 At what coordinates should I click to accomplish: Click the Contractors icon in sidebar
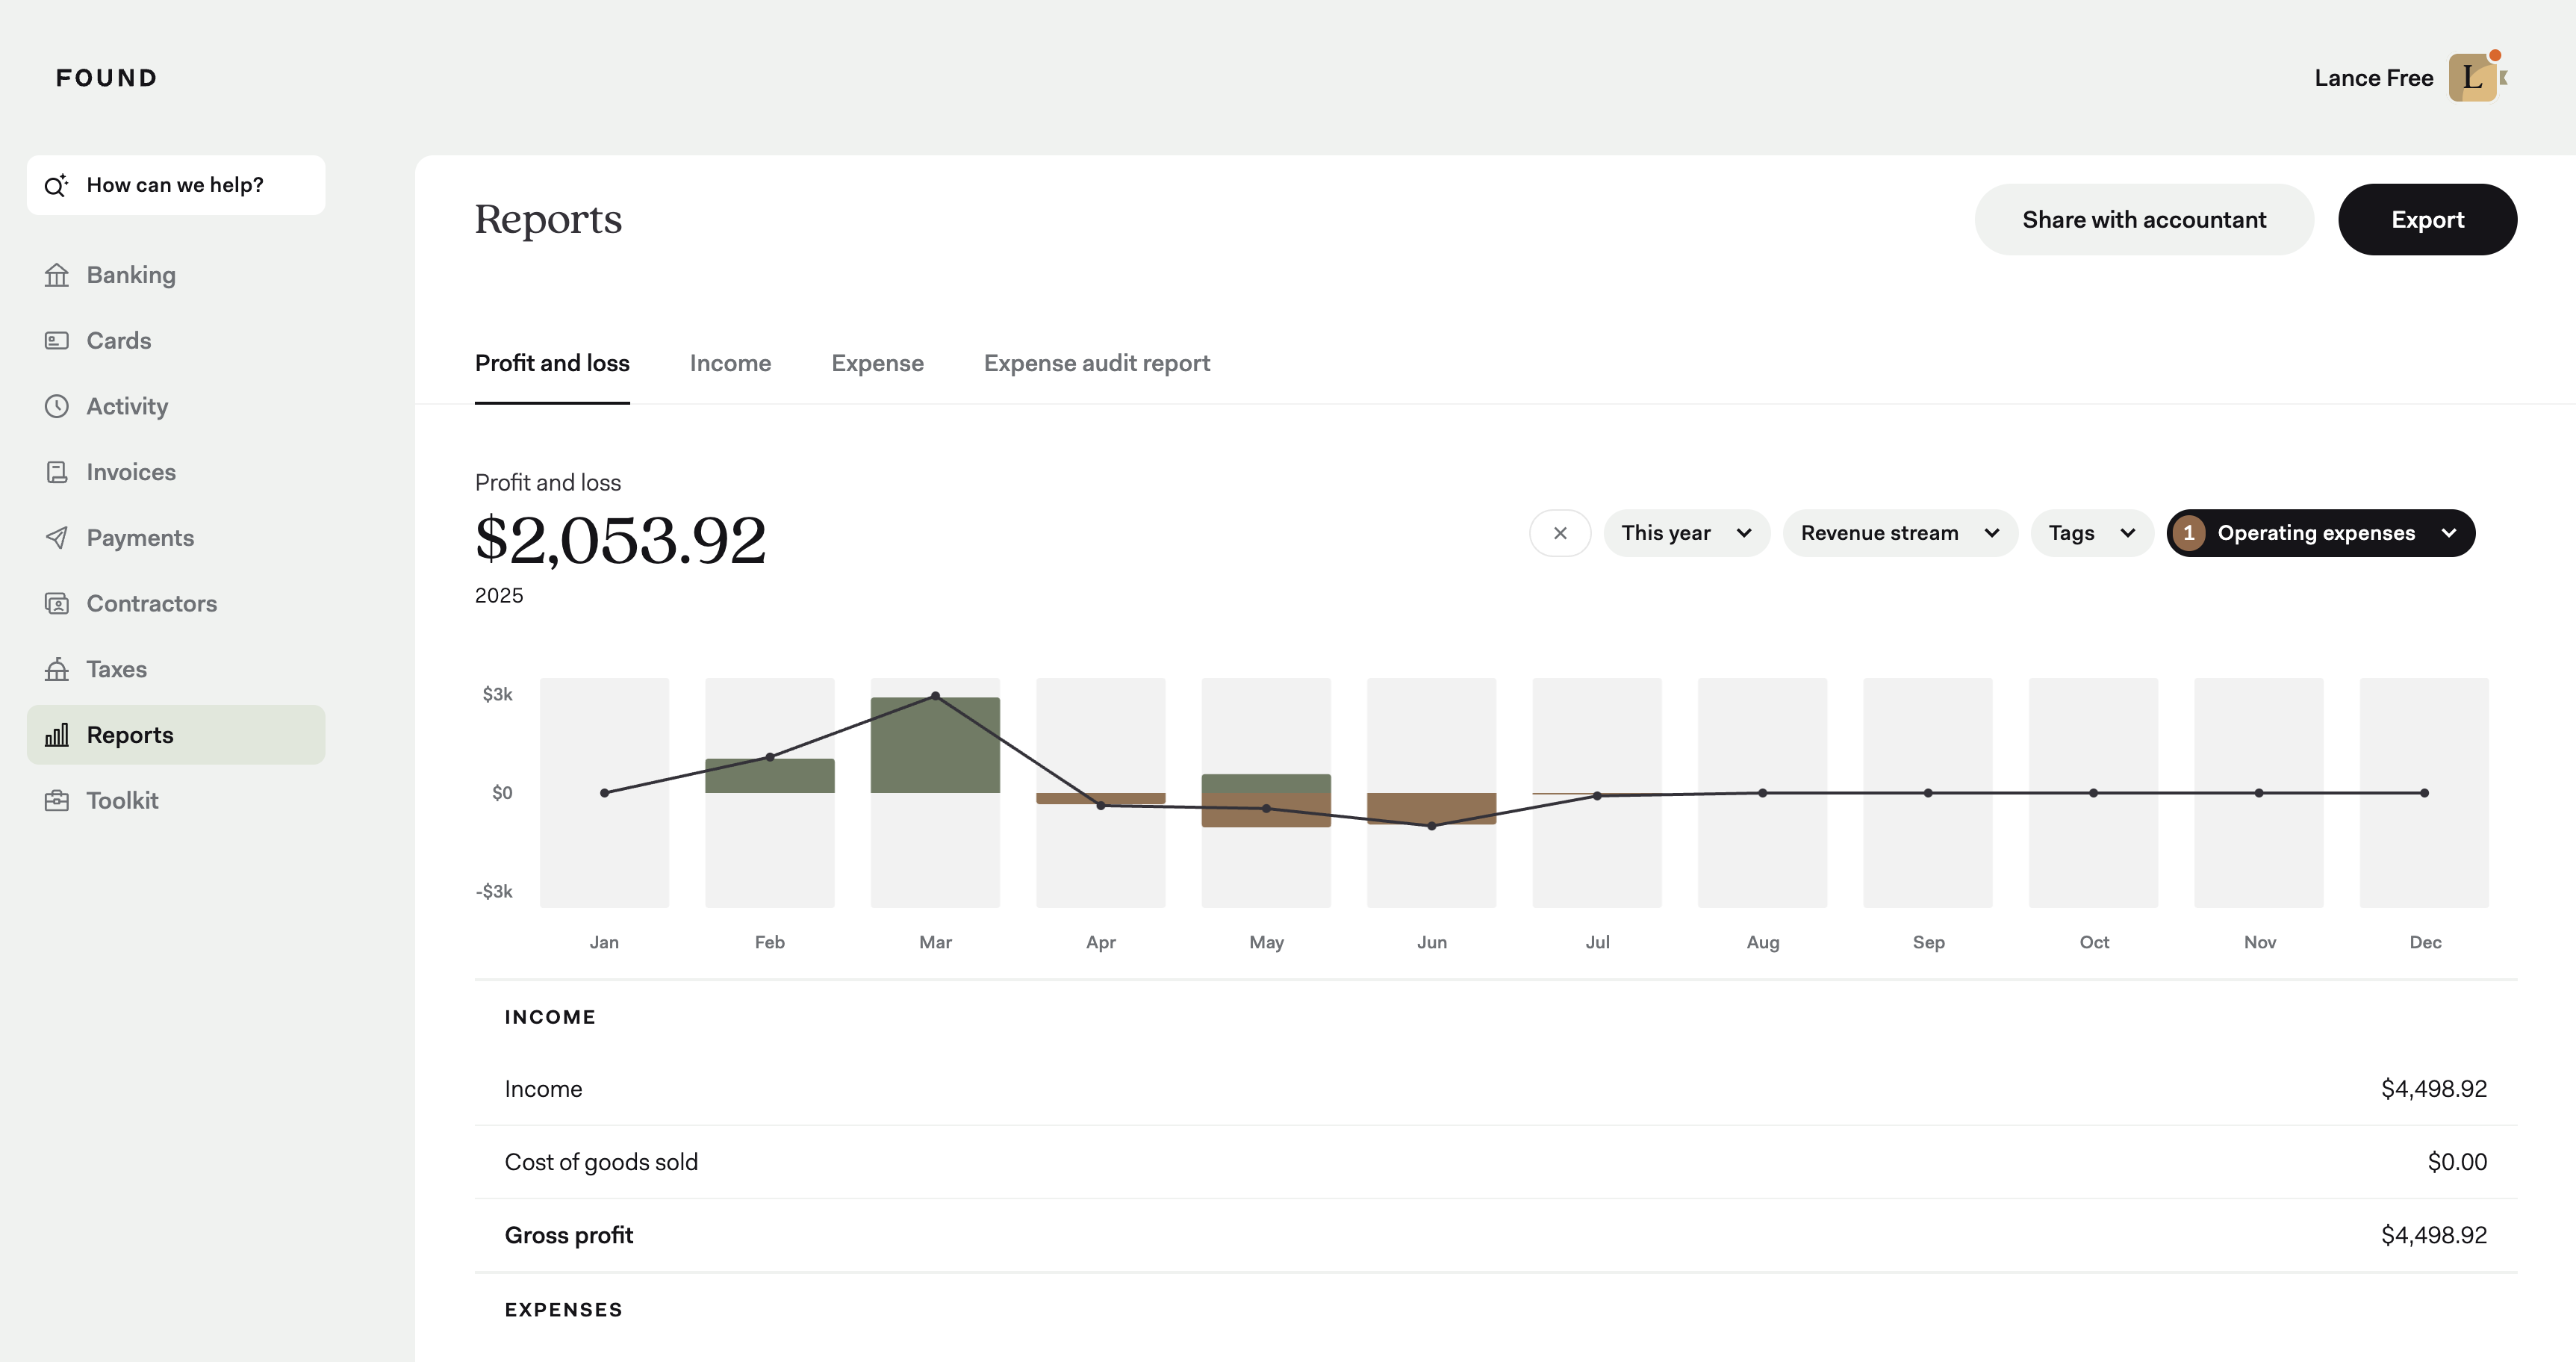(57, 604)
